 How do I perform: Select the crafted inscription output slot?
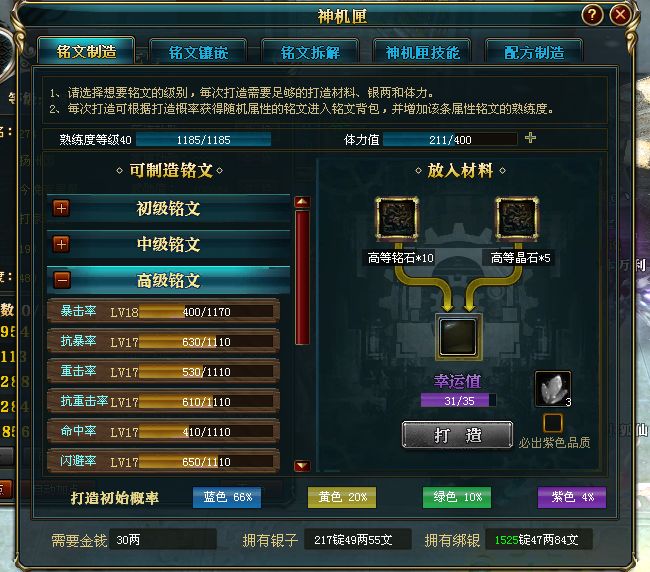[x=458, y=337]
